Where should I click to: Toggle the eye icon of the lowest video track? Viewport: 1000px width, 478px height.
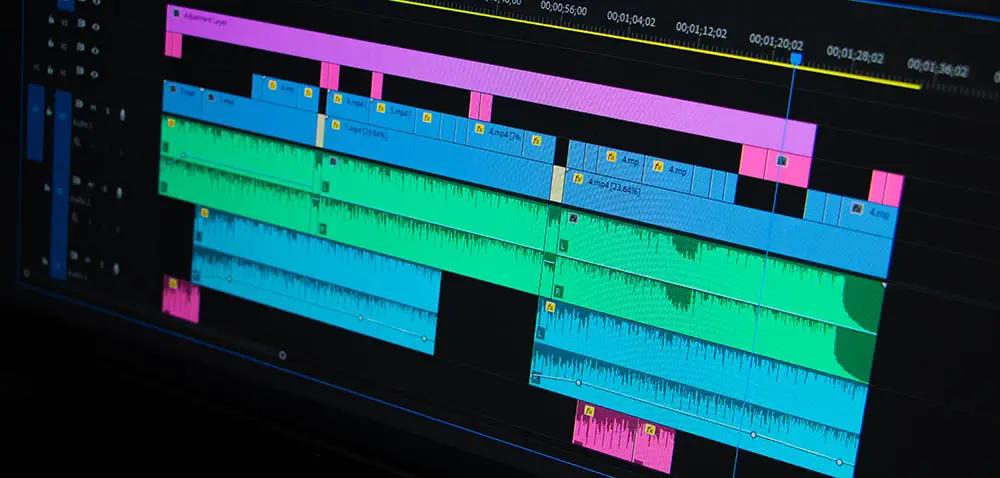pos(96,75)
